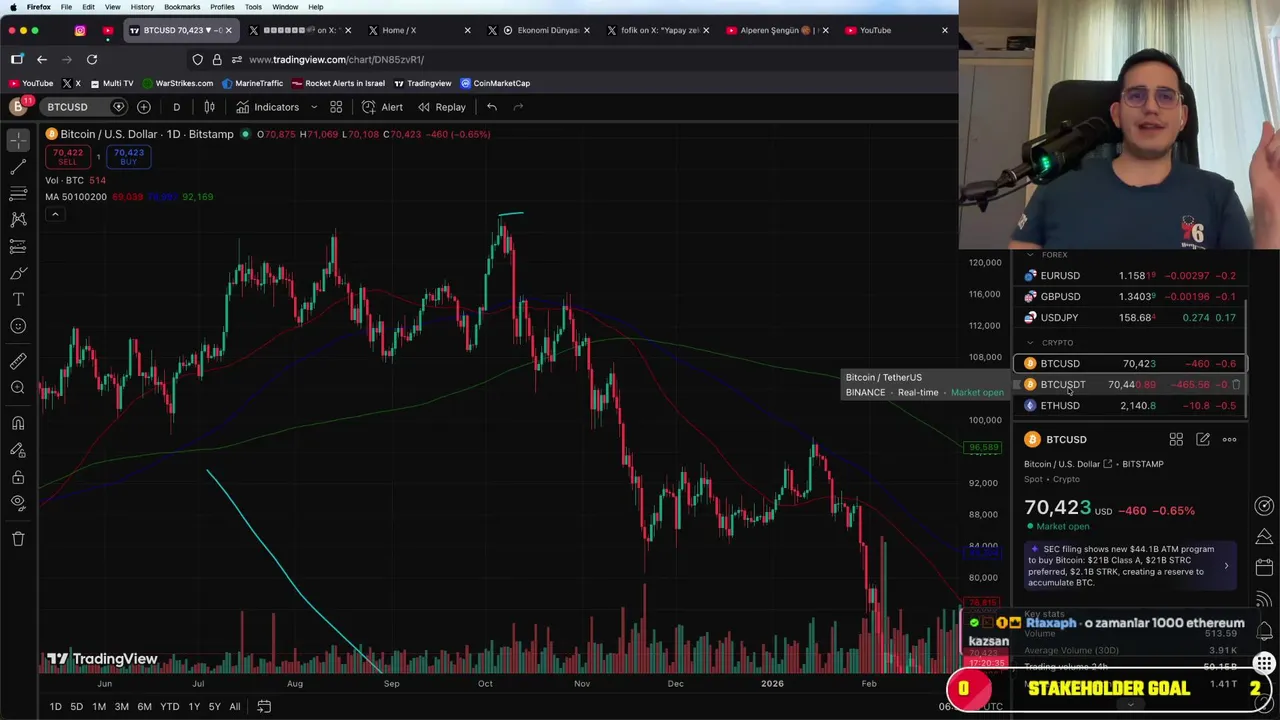Select the trend line drawing tool
The image size is (1280, 720).
(x=18, y=167)
